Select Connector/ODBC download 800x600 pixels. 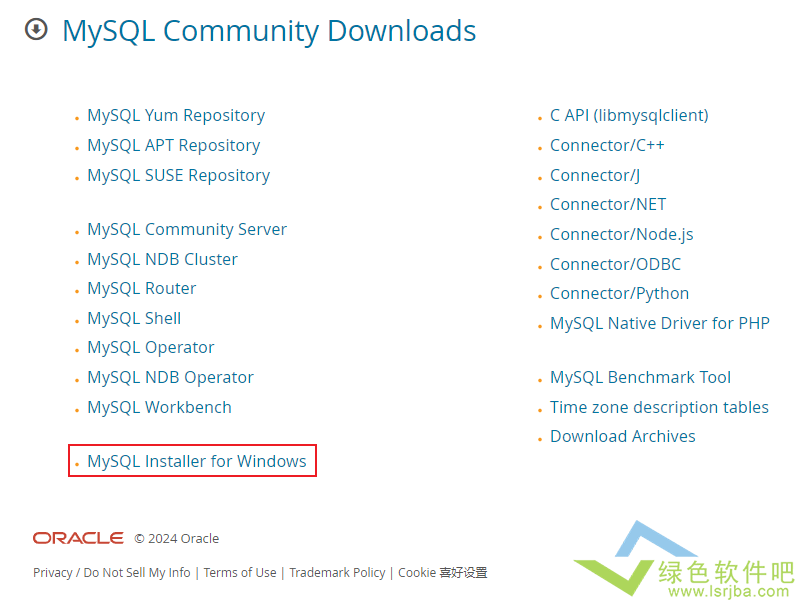(x=615, y=265)
